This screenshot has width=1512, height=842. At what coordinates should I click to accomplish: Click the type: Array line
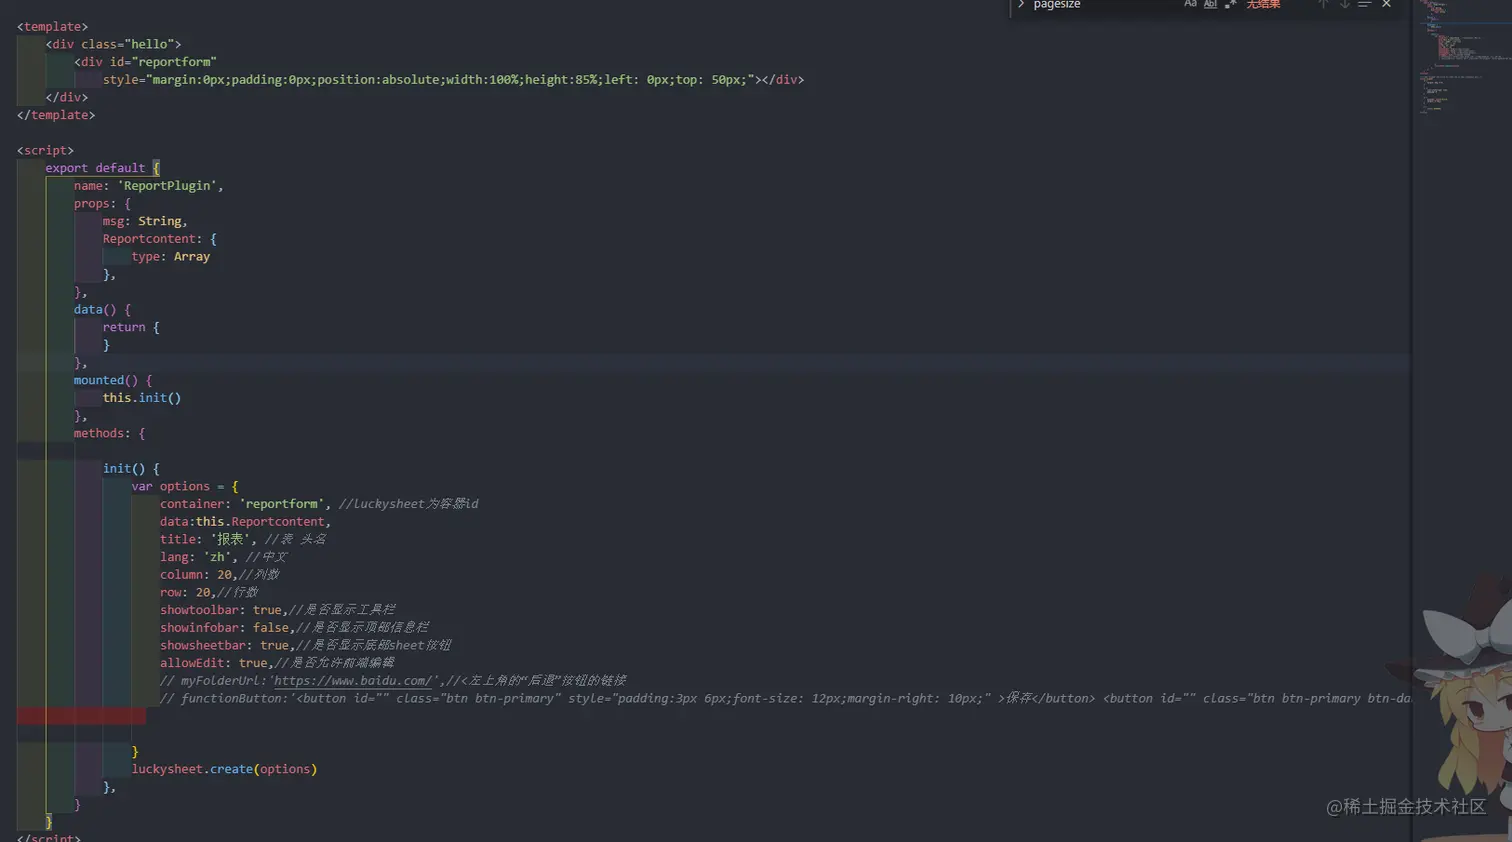pos(170,257)
